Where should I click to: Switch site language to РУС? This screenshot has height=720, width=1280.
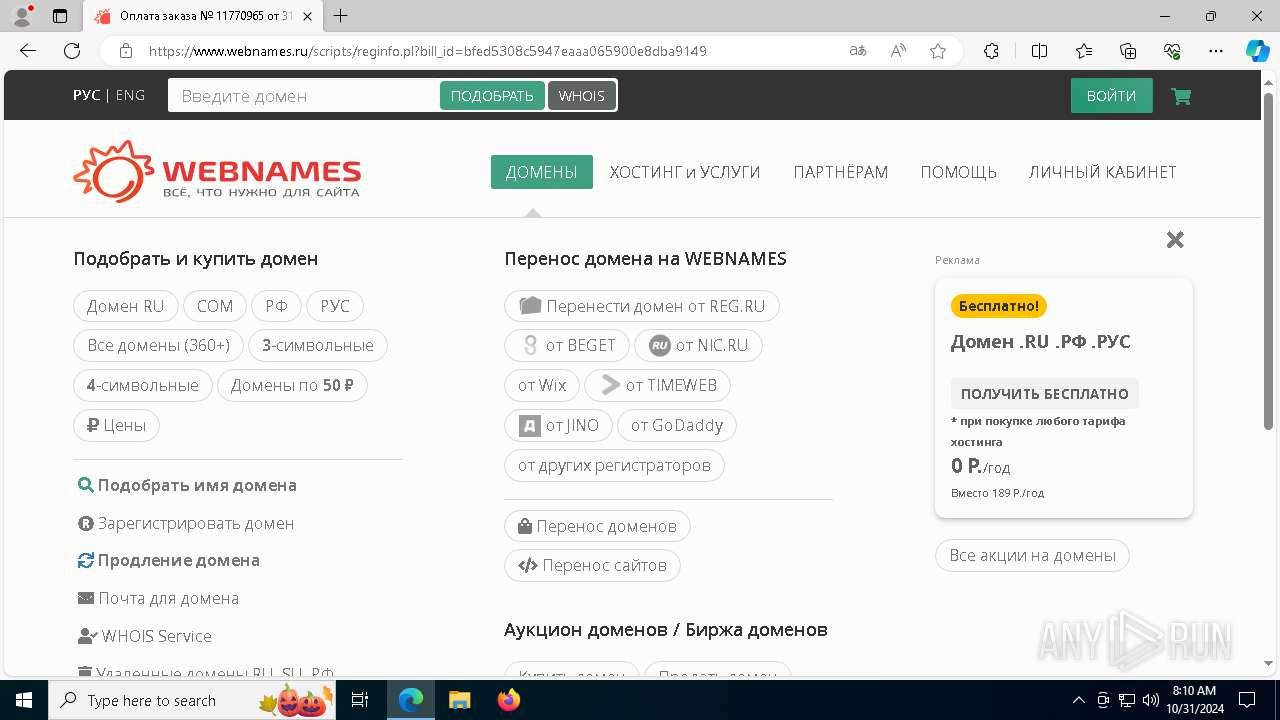click(x=87, y=96)
